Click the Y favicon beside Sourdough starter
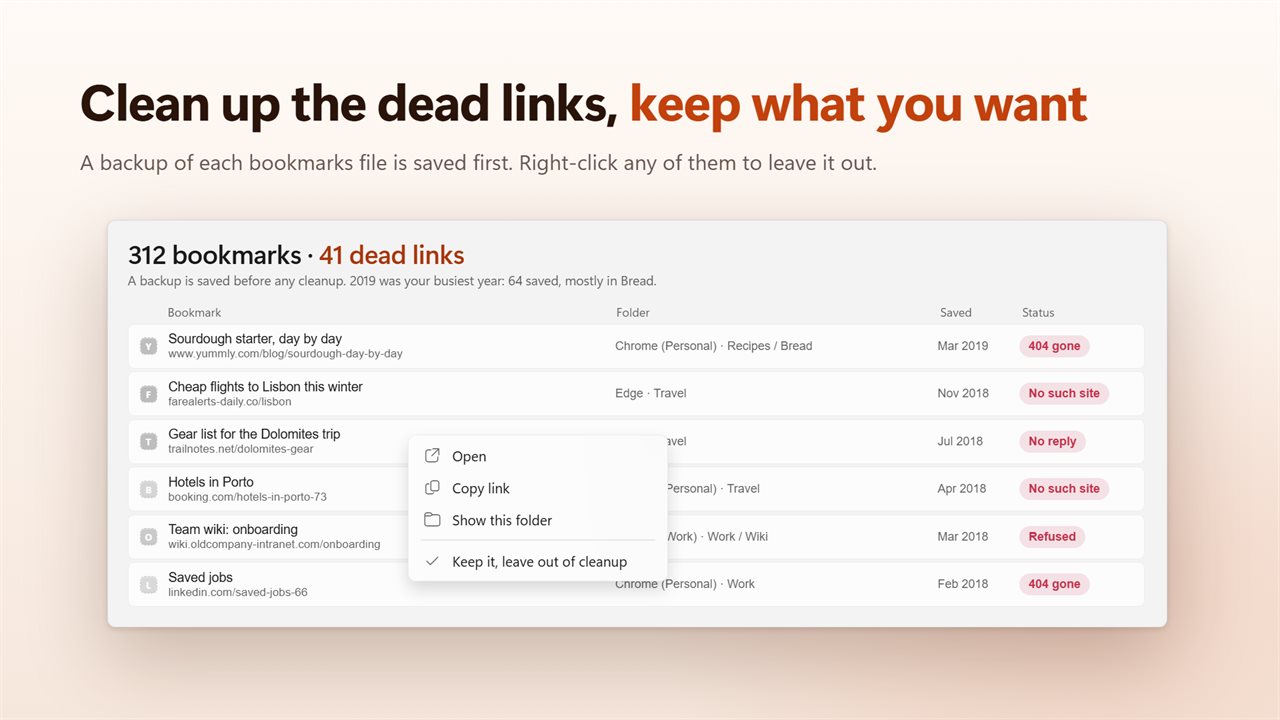Image resolution: width=1280 pixels, height=720 pixels. tap(149, 346)
